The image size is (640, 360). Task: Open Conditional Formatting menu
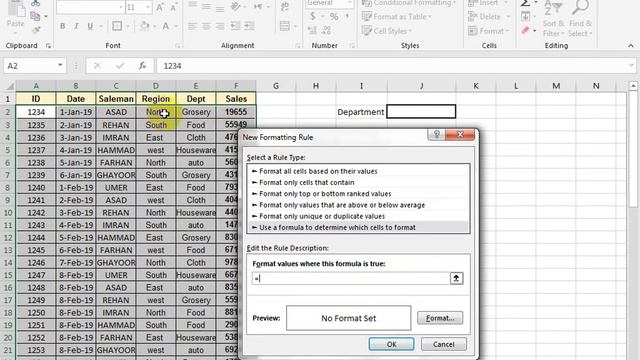click(x=409, y=3)
